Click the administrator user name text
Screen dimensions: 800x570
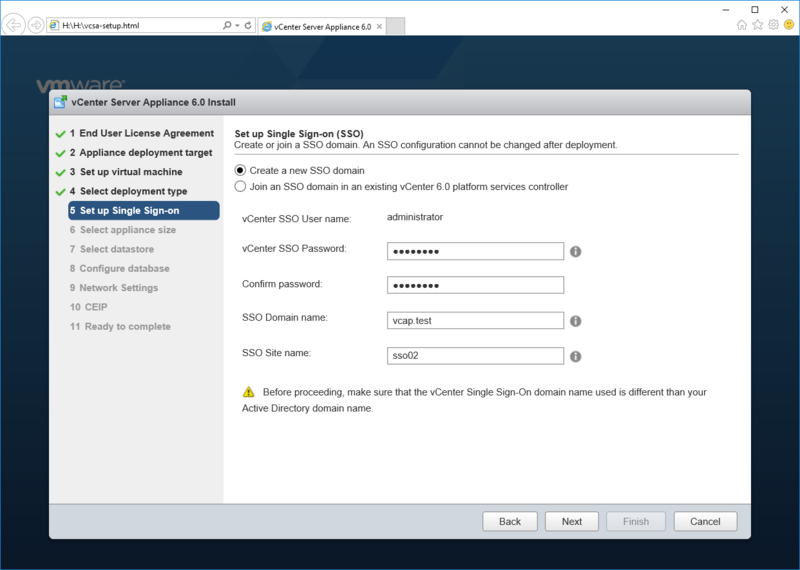(415, 217)
